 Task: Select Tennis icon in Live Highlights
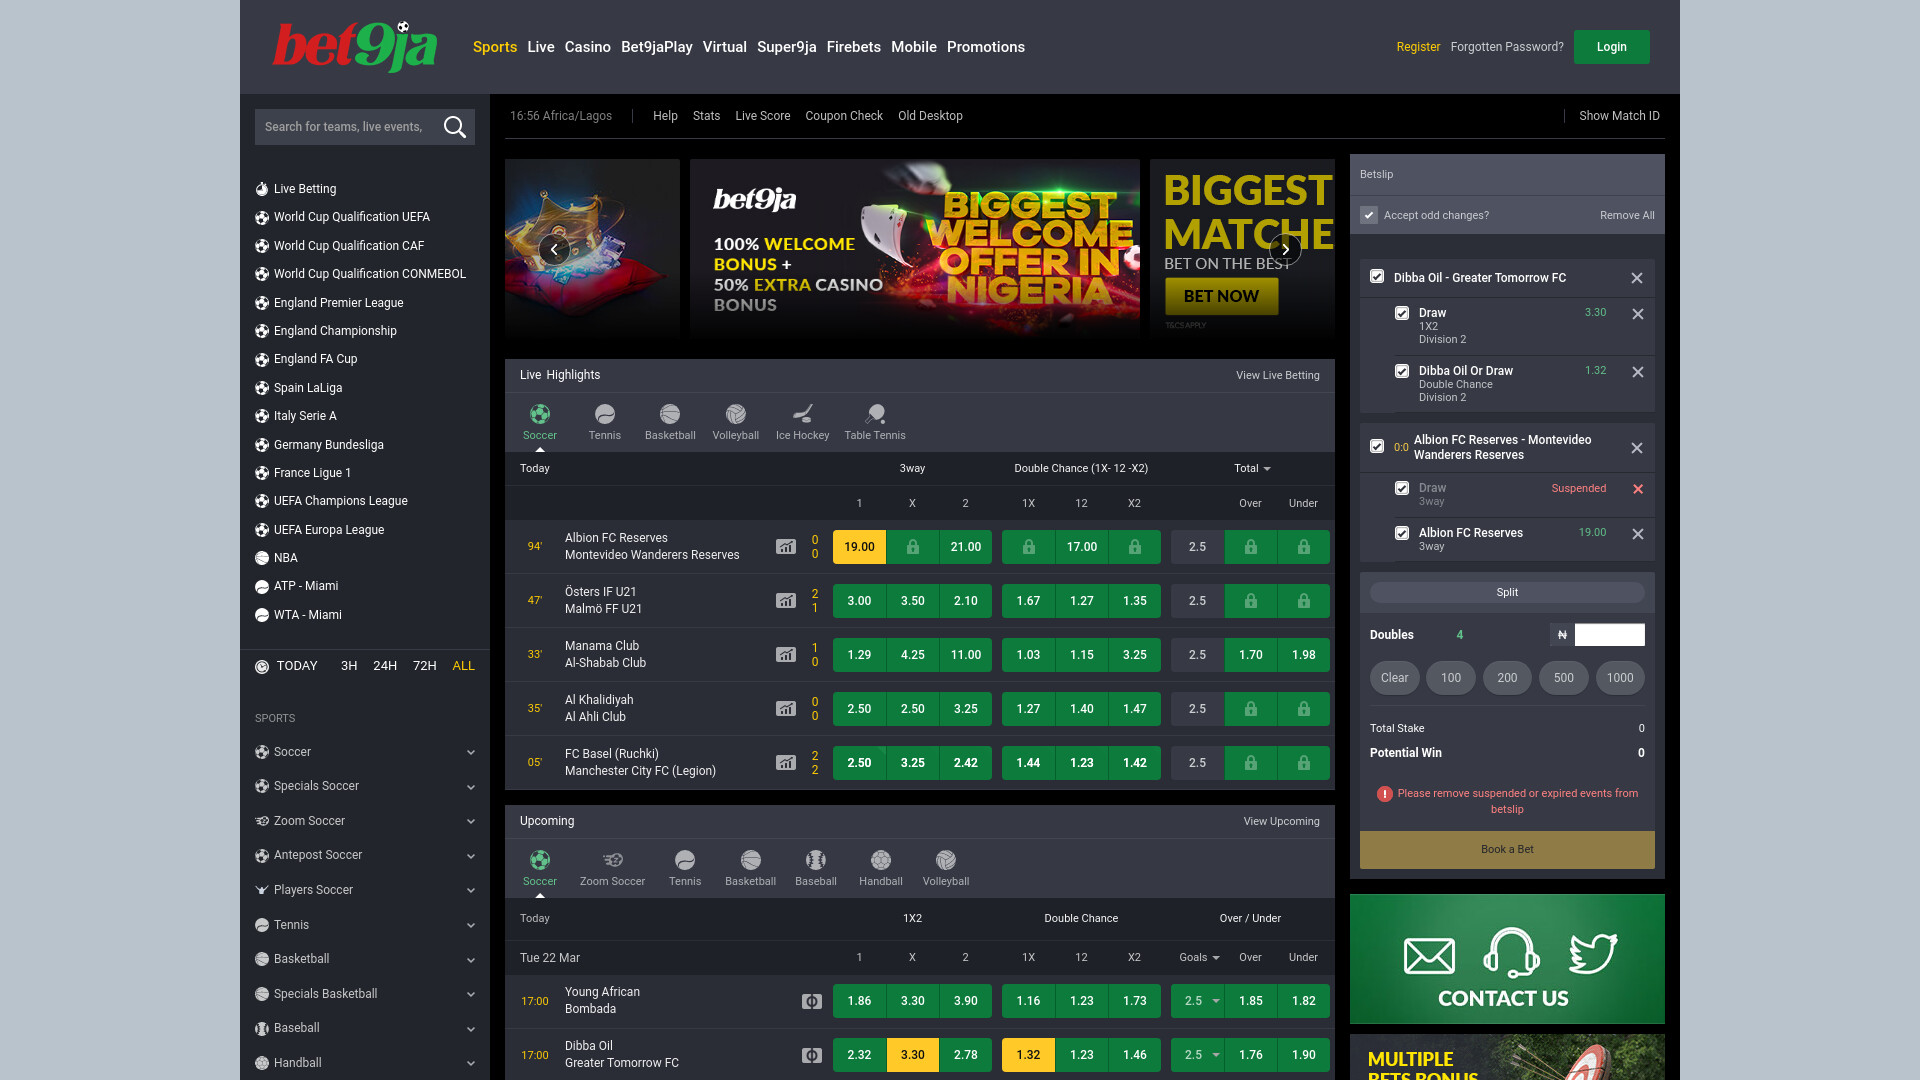[x=605, y=414]
